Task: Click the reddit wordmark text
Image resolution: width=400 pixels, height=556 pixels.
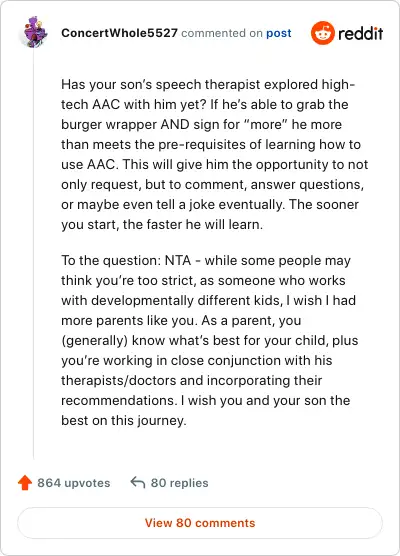Action: [x=360, y=33]
